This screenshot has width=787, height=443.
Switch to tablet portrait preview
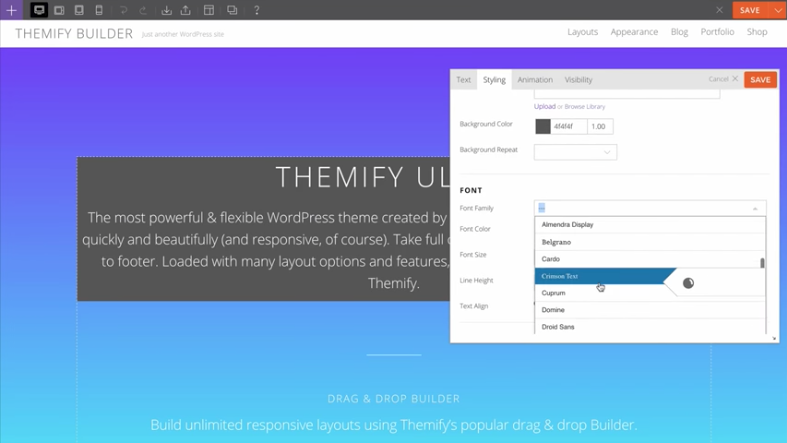point(79,10)
